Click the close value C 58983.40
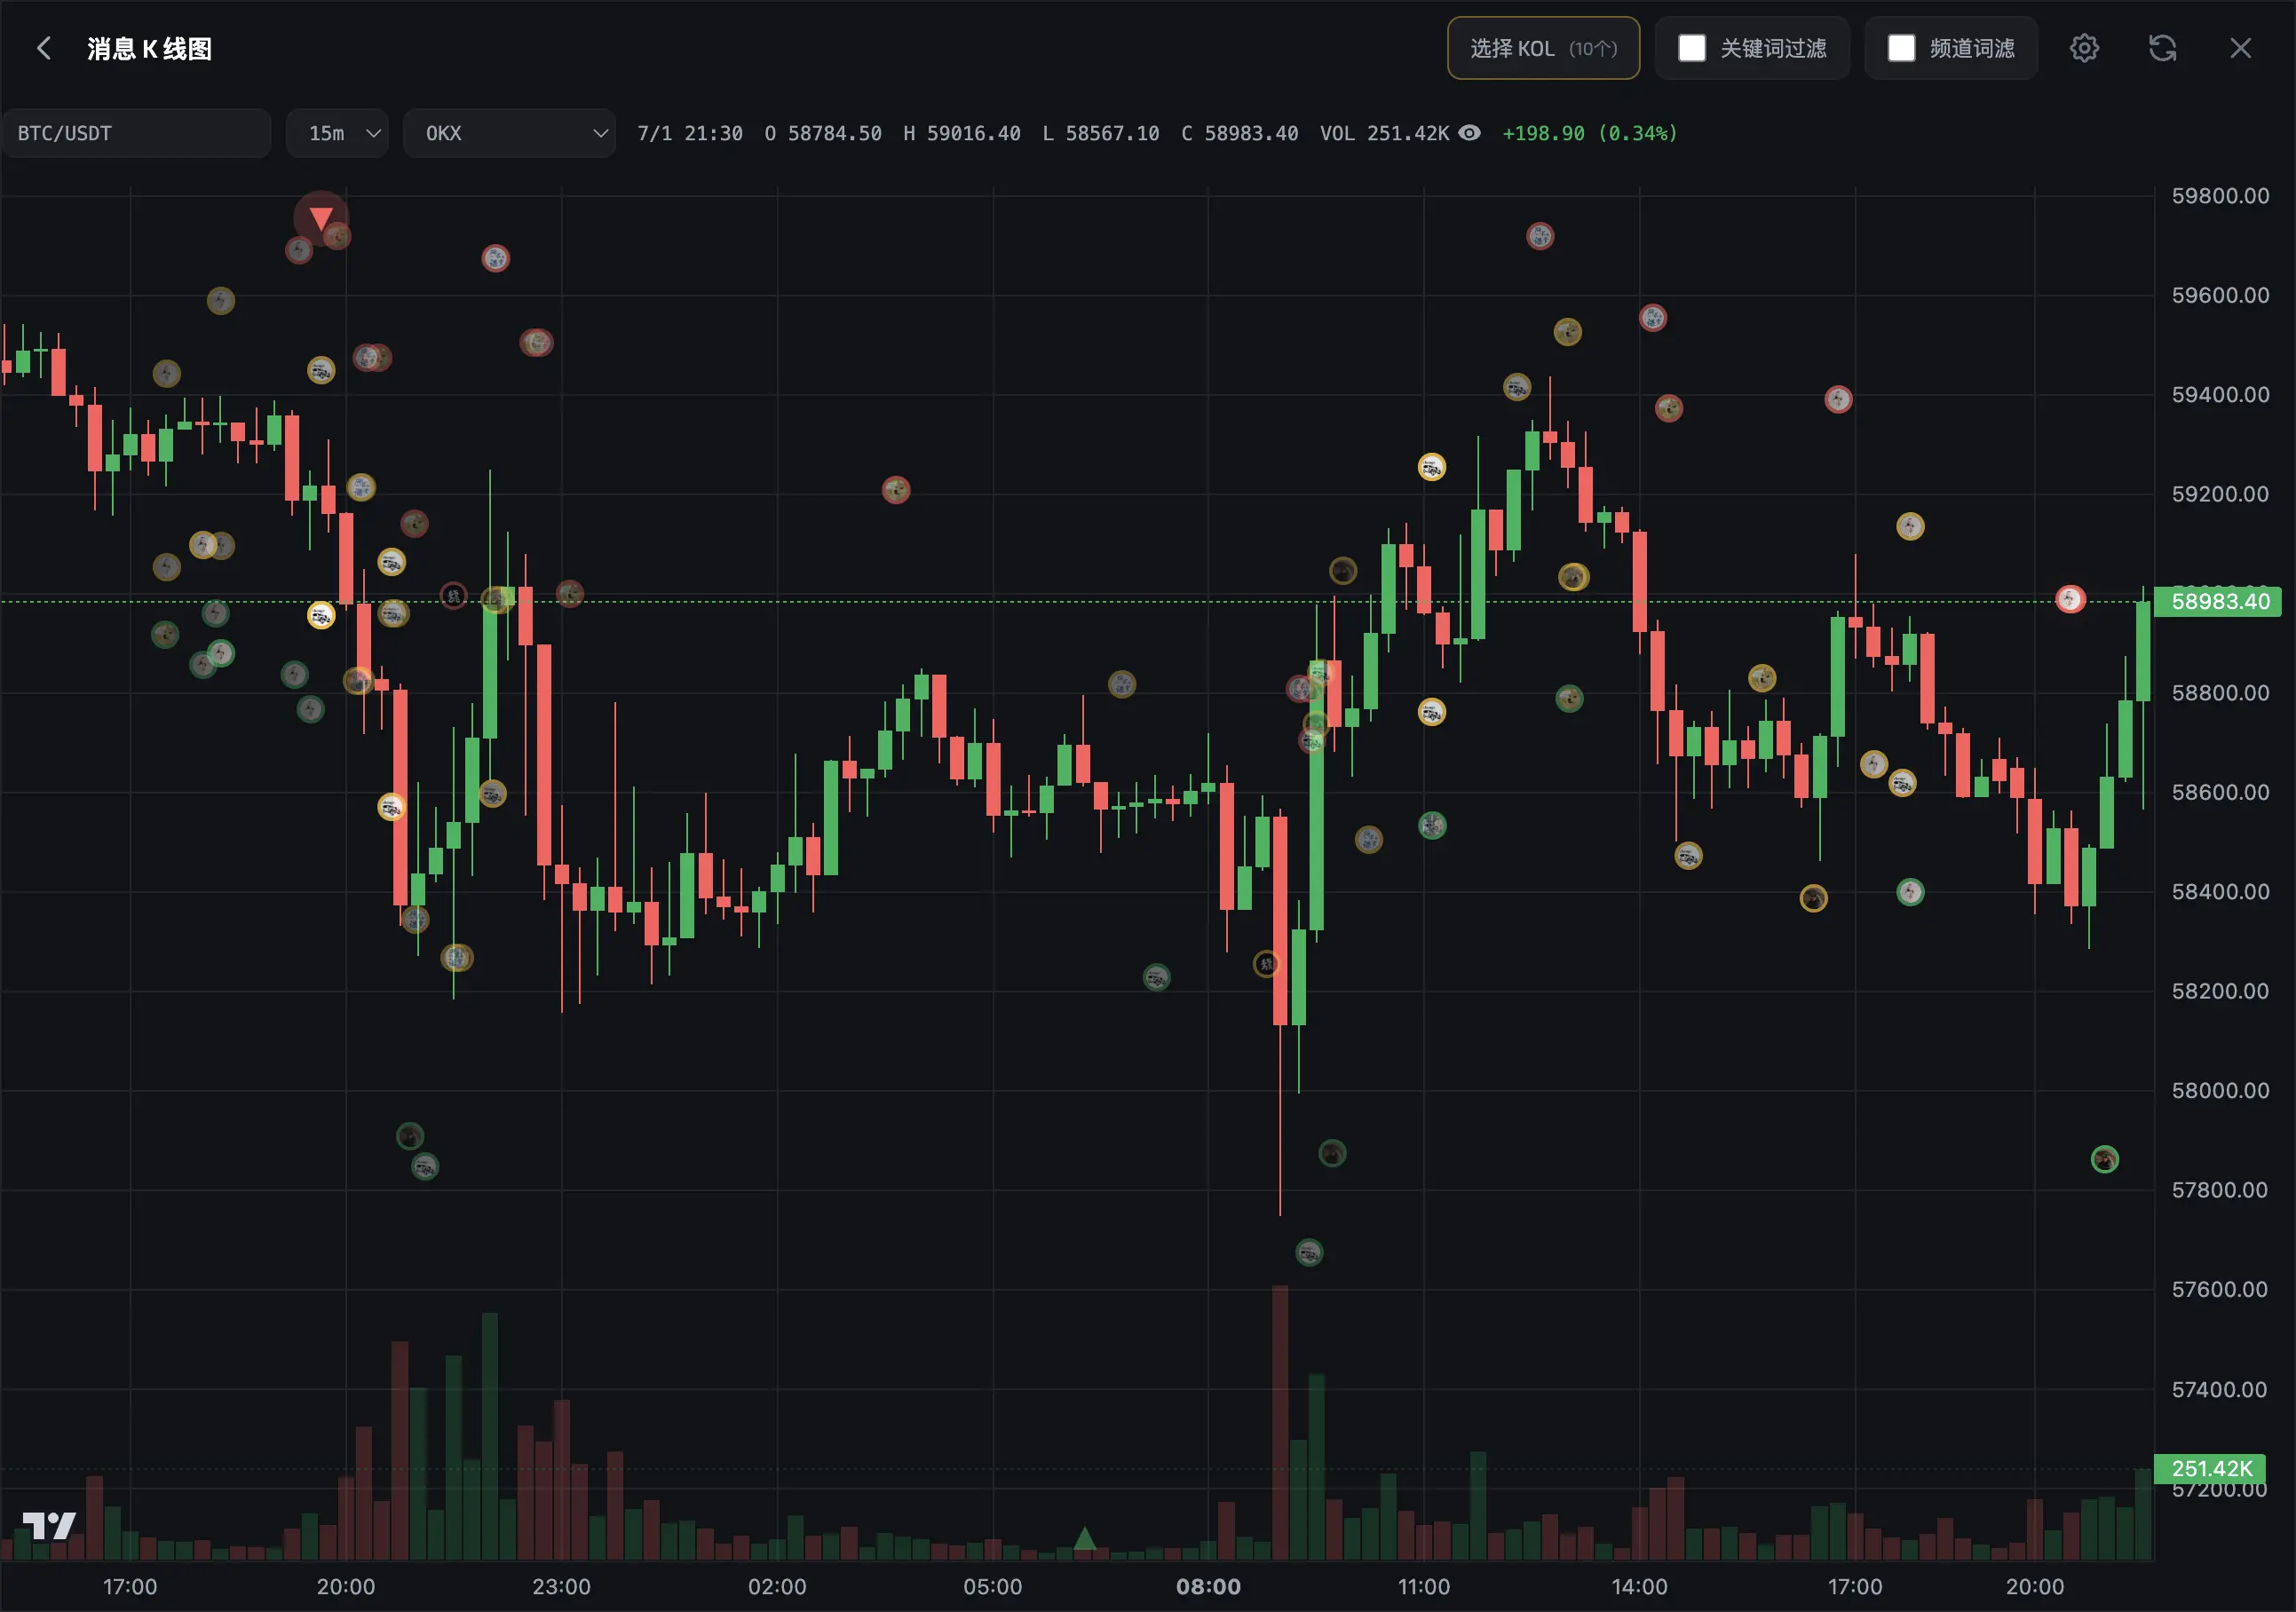2296x1612 pixels. point(1239,133)
